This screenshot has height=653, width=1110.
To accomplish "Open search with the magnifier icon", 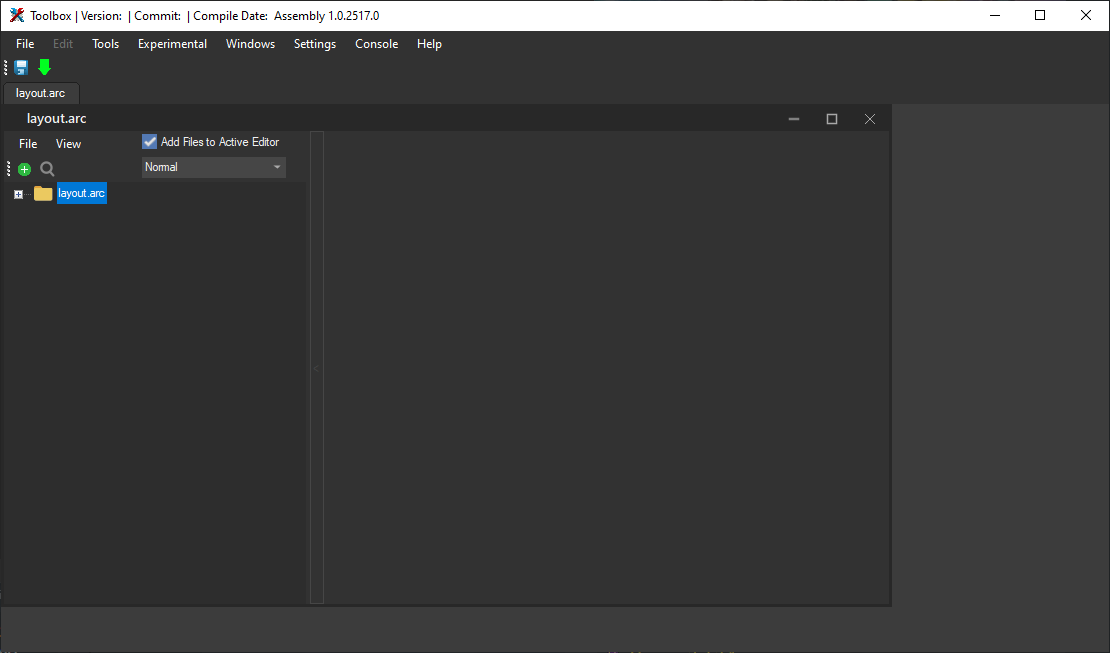I will pyautogui.click(x=47, y=169).
